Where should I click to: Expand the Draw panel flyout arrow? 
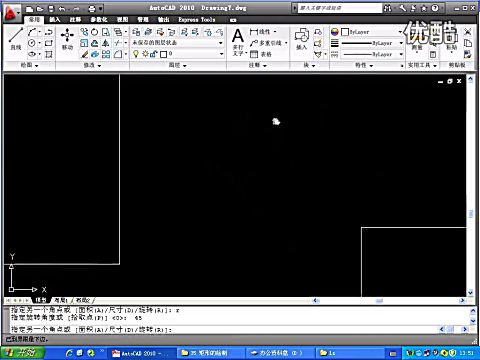click(36, 66)
